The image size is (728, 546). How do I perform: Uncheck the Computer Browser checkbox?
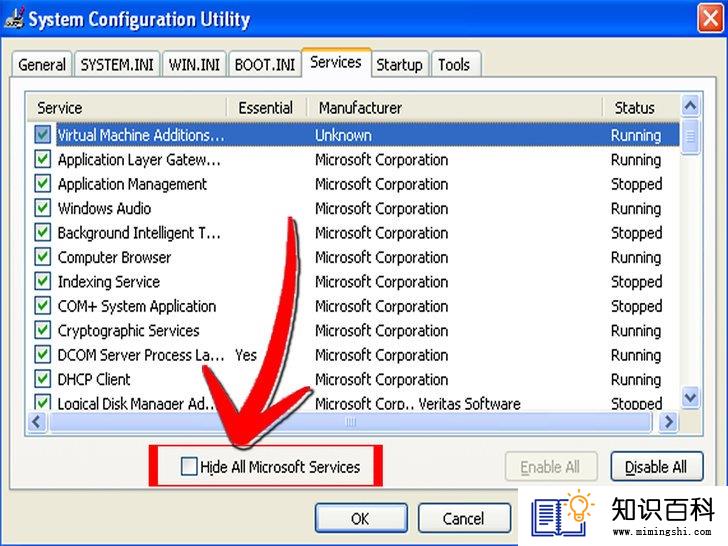pos(43,257)
